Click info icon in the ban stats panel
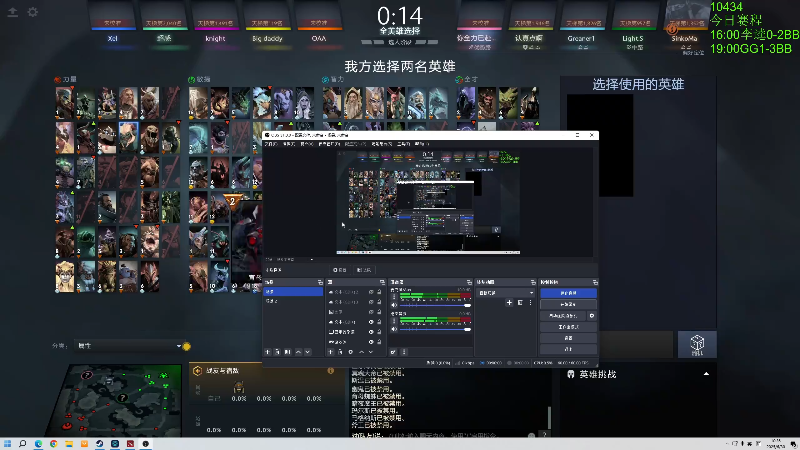Image resolution: width=800 pixels, height=450 pixels. (x=331, y=370)
